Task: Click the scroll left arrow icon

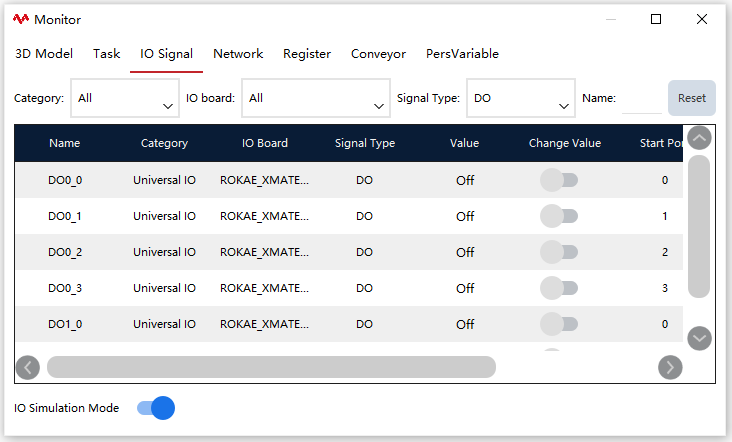Action: pyautogui.click(x=28, y=368)
